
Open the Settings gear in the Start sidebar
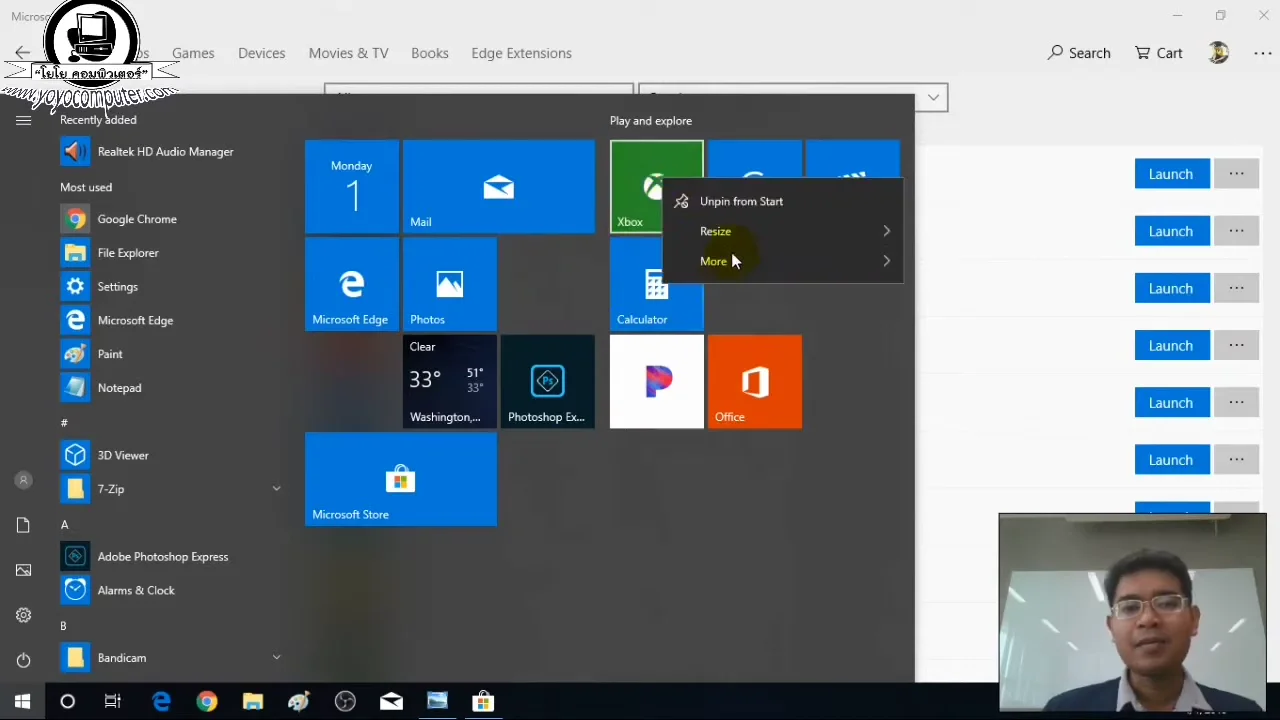coord(23,614)
